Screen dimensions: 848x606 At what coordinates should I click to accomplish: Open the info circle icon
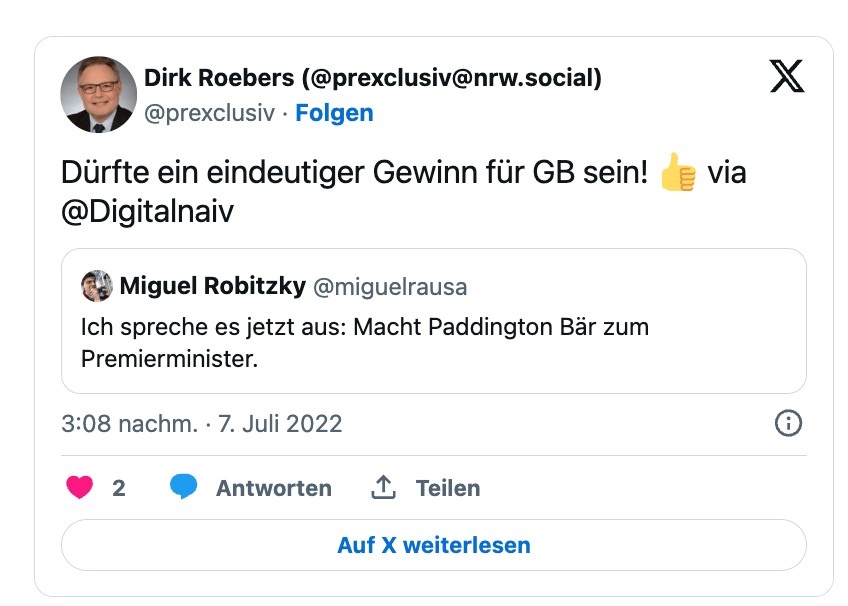(x=789, y=423)
